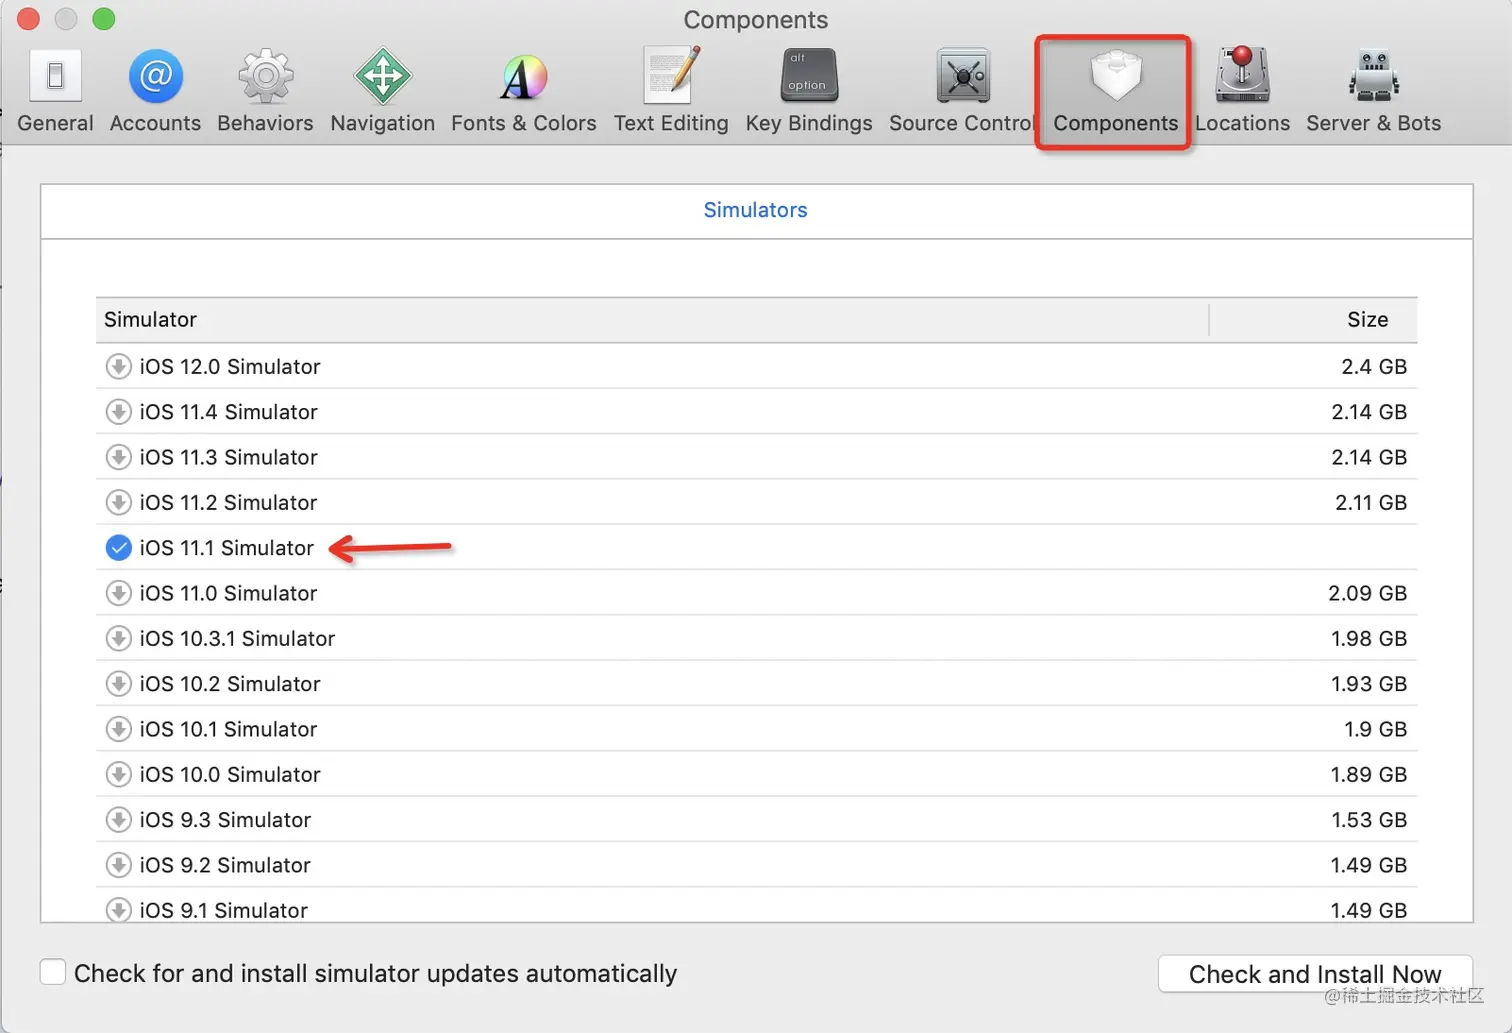Click the 2.09 GB size value
This screenshot has width=1512, height=1033.
click(x=1367, y=593)
